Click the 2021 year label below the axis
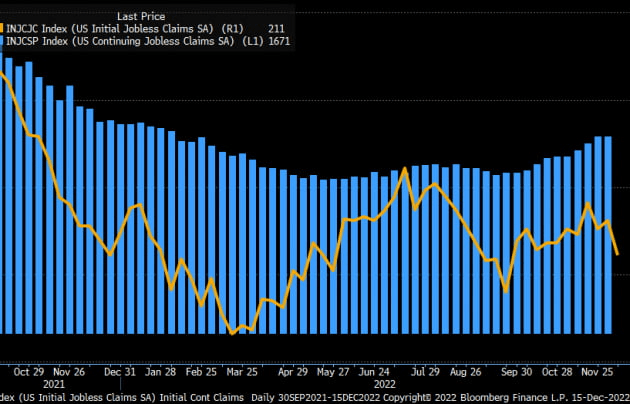 53,382
